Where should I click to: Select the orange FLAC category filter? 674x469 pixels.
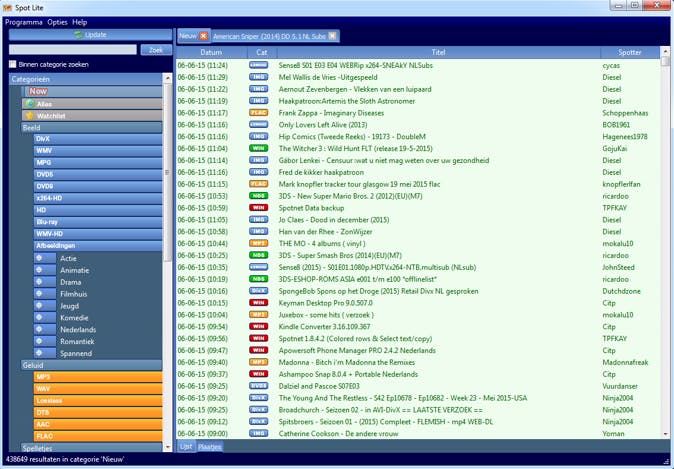click(x=98, y=436)
